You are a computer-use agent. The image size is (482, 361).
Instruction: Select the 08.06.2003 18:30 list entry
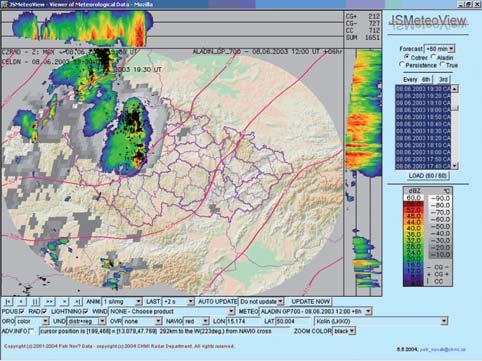point(423,131)
